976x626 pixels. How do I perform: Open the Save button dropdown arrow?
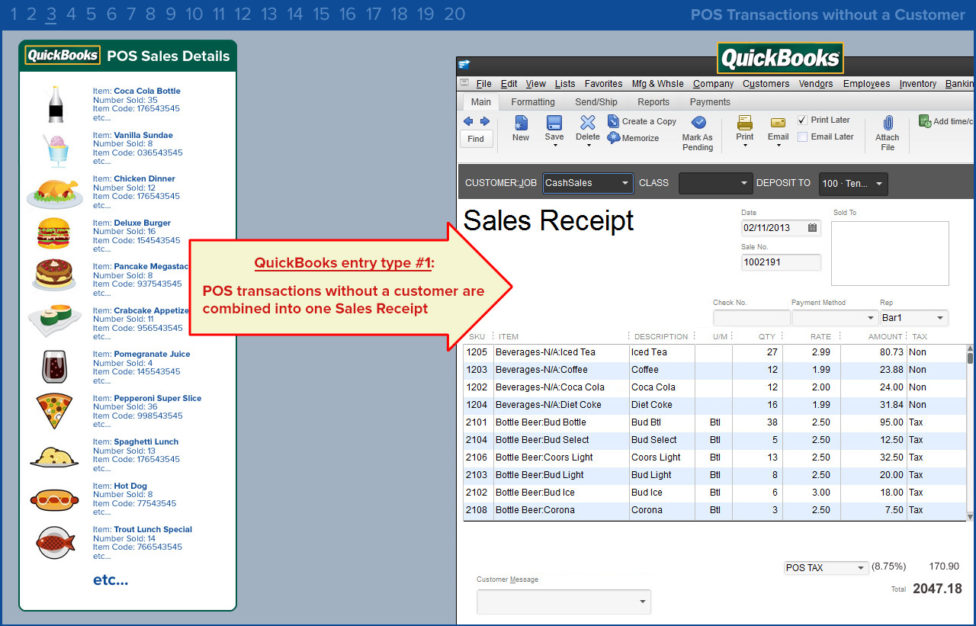point(555,146)
